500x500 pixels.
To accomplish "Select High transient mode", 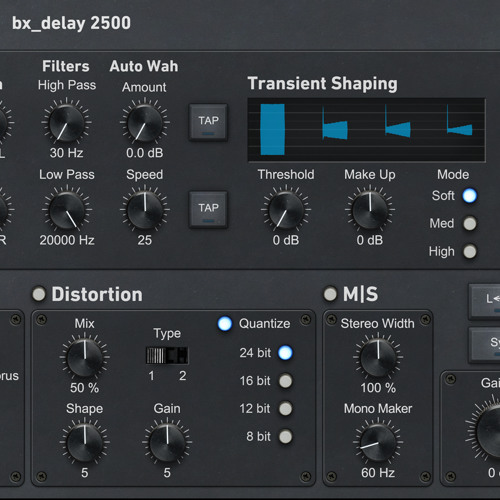I will (x=470, y=252).
